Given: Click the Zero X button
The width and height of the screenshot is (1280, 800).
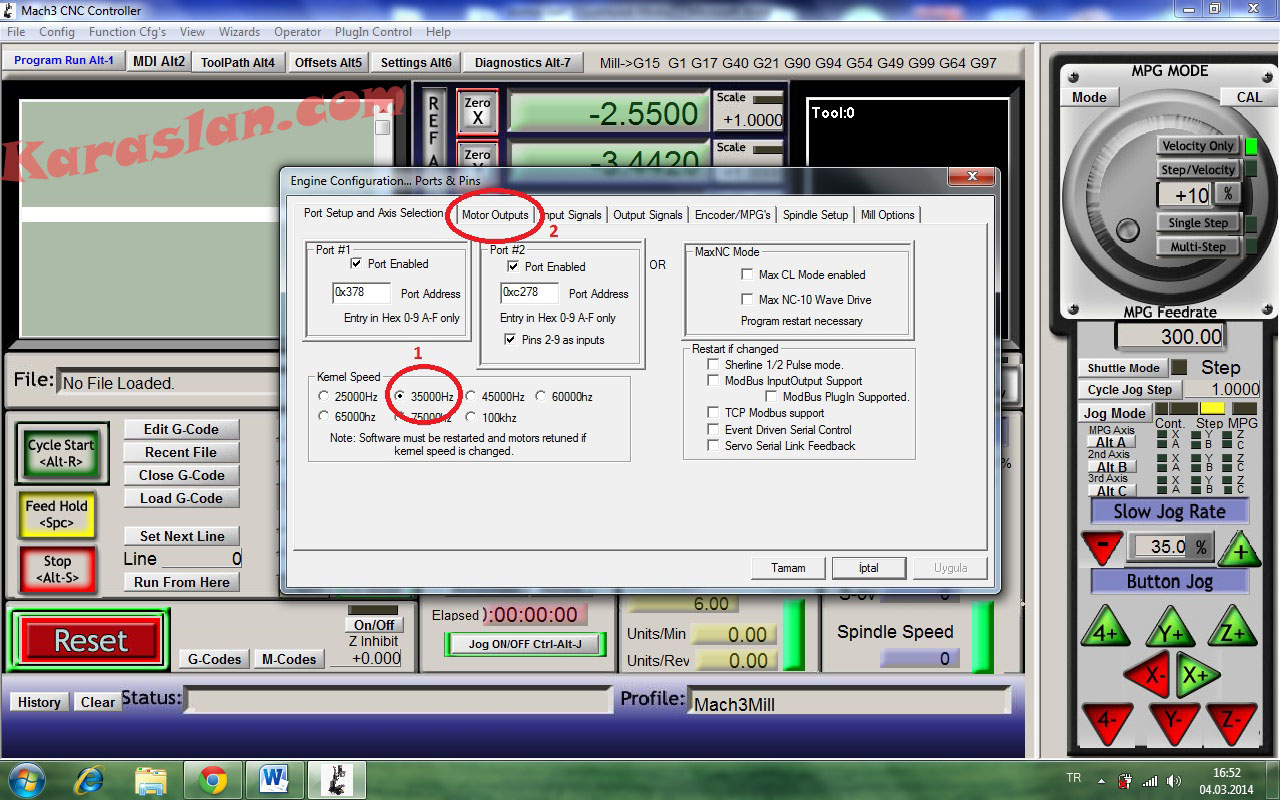Looking at the screenshot, I should [x=477, y=110].
